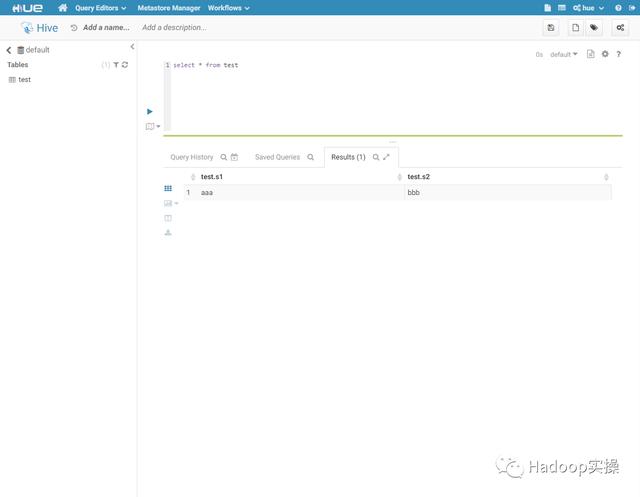
Task: Open the Query Editors menu
Action: [100, 8]
